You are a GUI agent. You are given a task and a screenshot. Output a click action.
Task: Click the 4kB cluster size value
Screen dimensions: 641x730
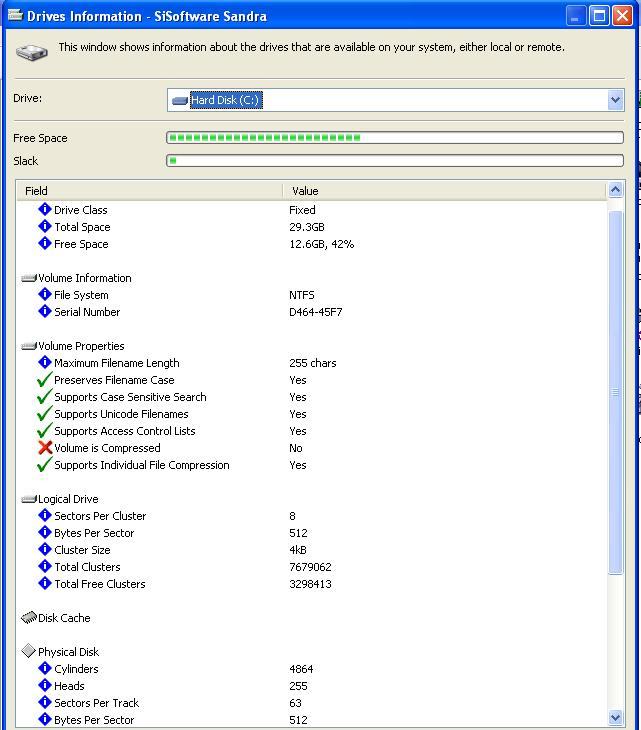(x=298, y=550)
